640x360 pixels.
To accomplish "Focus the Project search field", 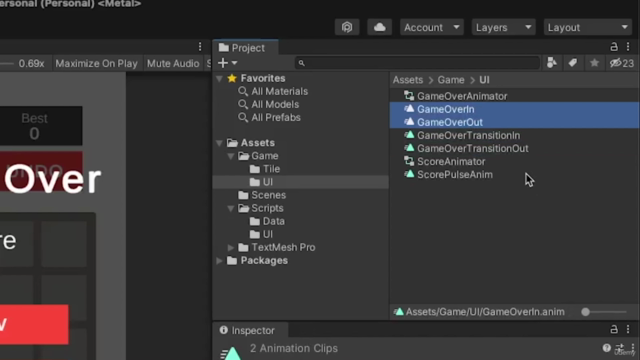I will [417, 63].
